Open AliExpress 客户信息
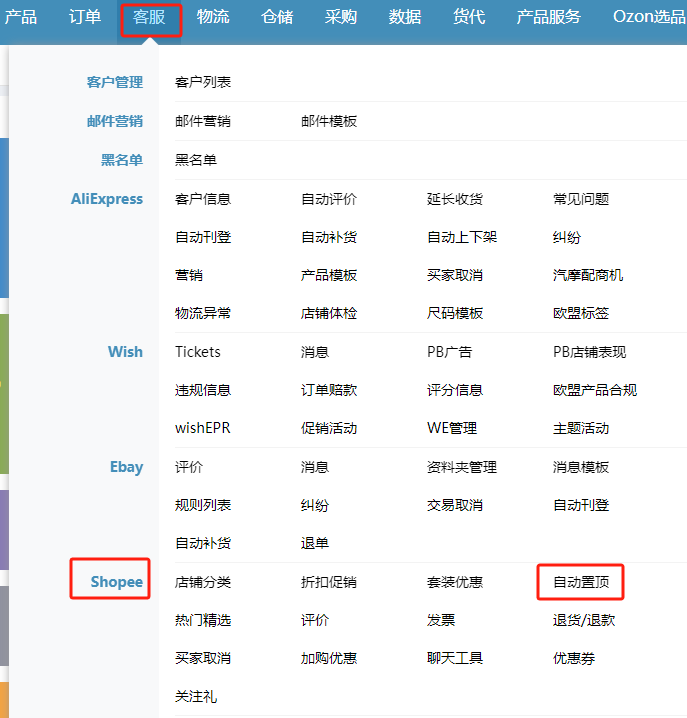687x718 pixels. [203, 199]
